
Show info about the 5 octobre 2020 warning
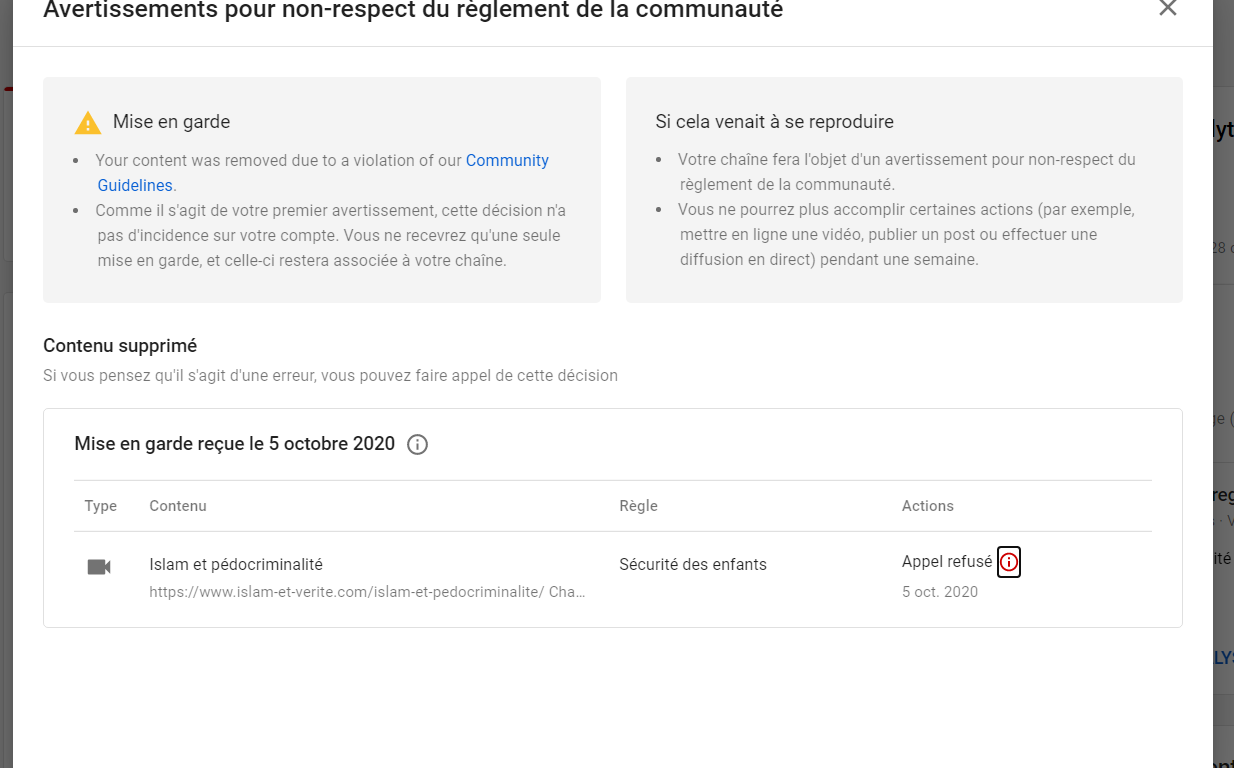[x=418, y=444]
